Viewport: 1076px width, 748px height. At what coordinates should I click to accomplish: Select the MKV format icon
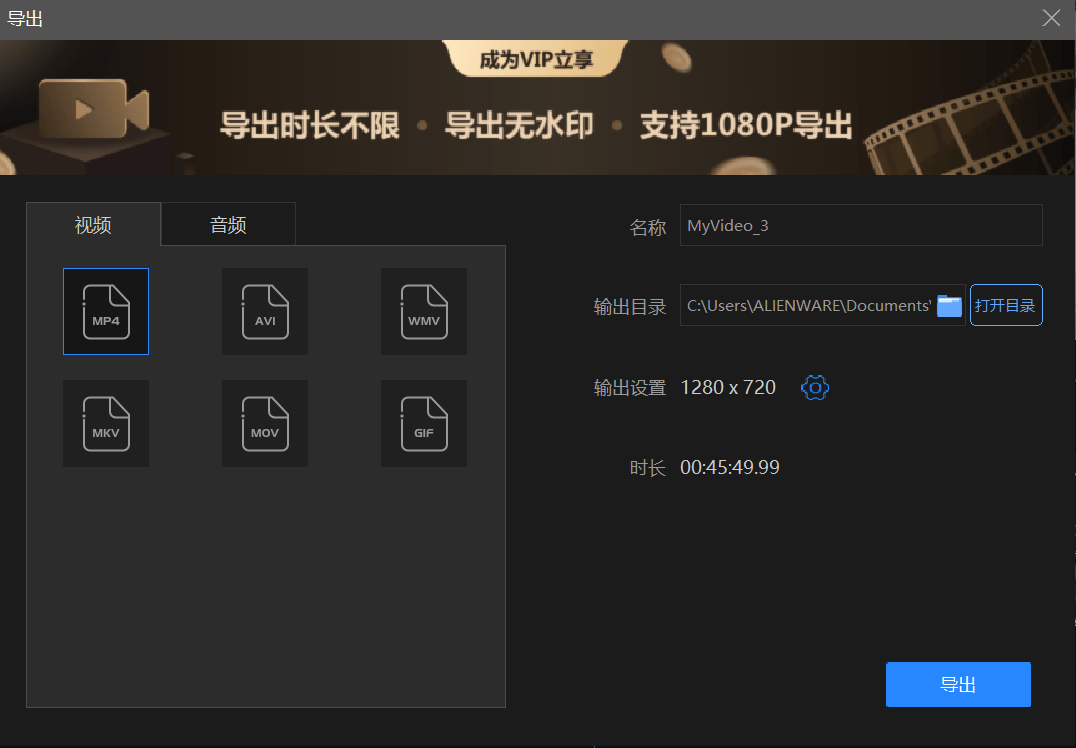[106, 423]
